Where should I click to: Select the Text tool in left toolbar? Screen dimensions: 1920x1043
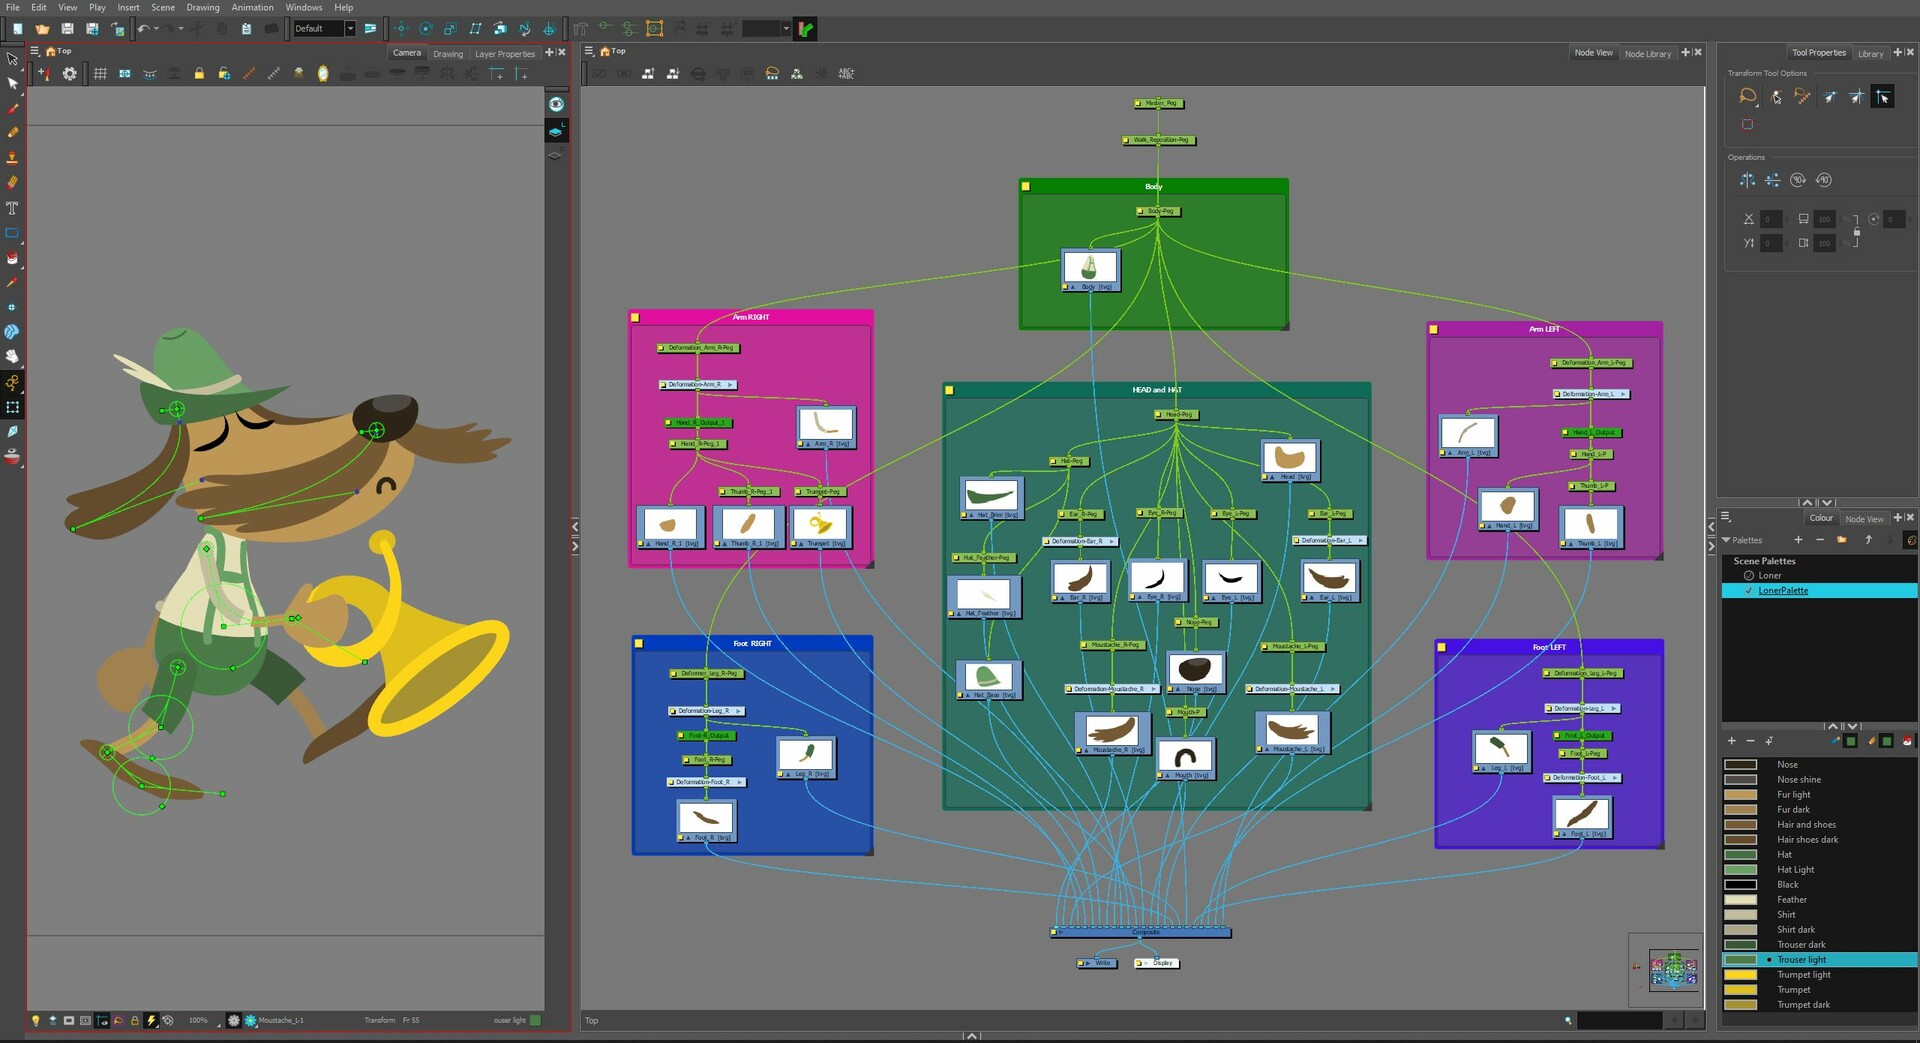(12, 208)
